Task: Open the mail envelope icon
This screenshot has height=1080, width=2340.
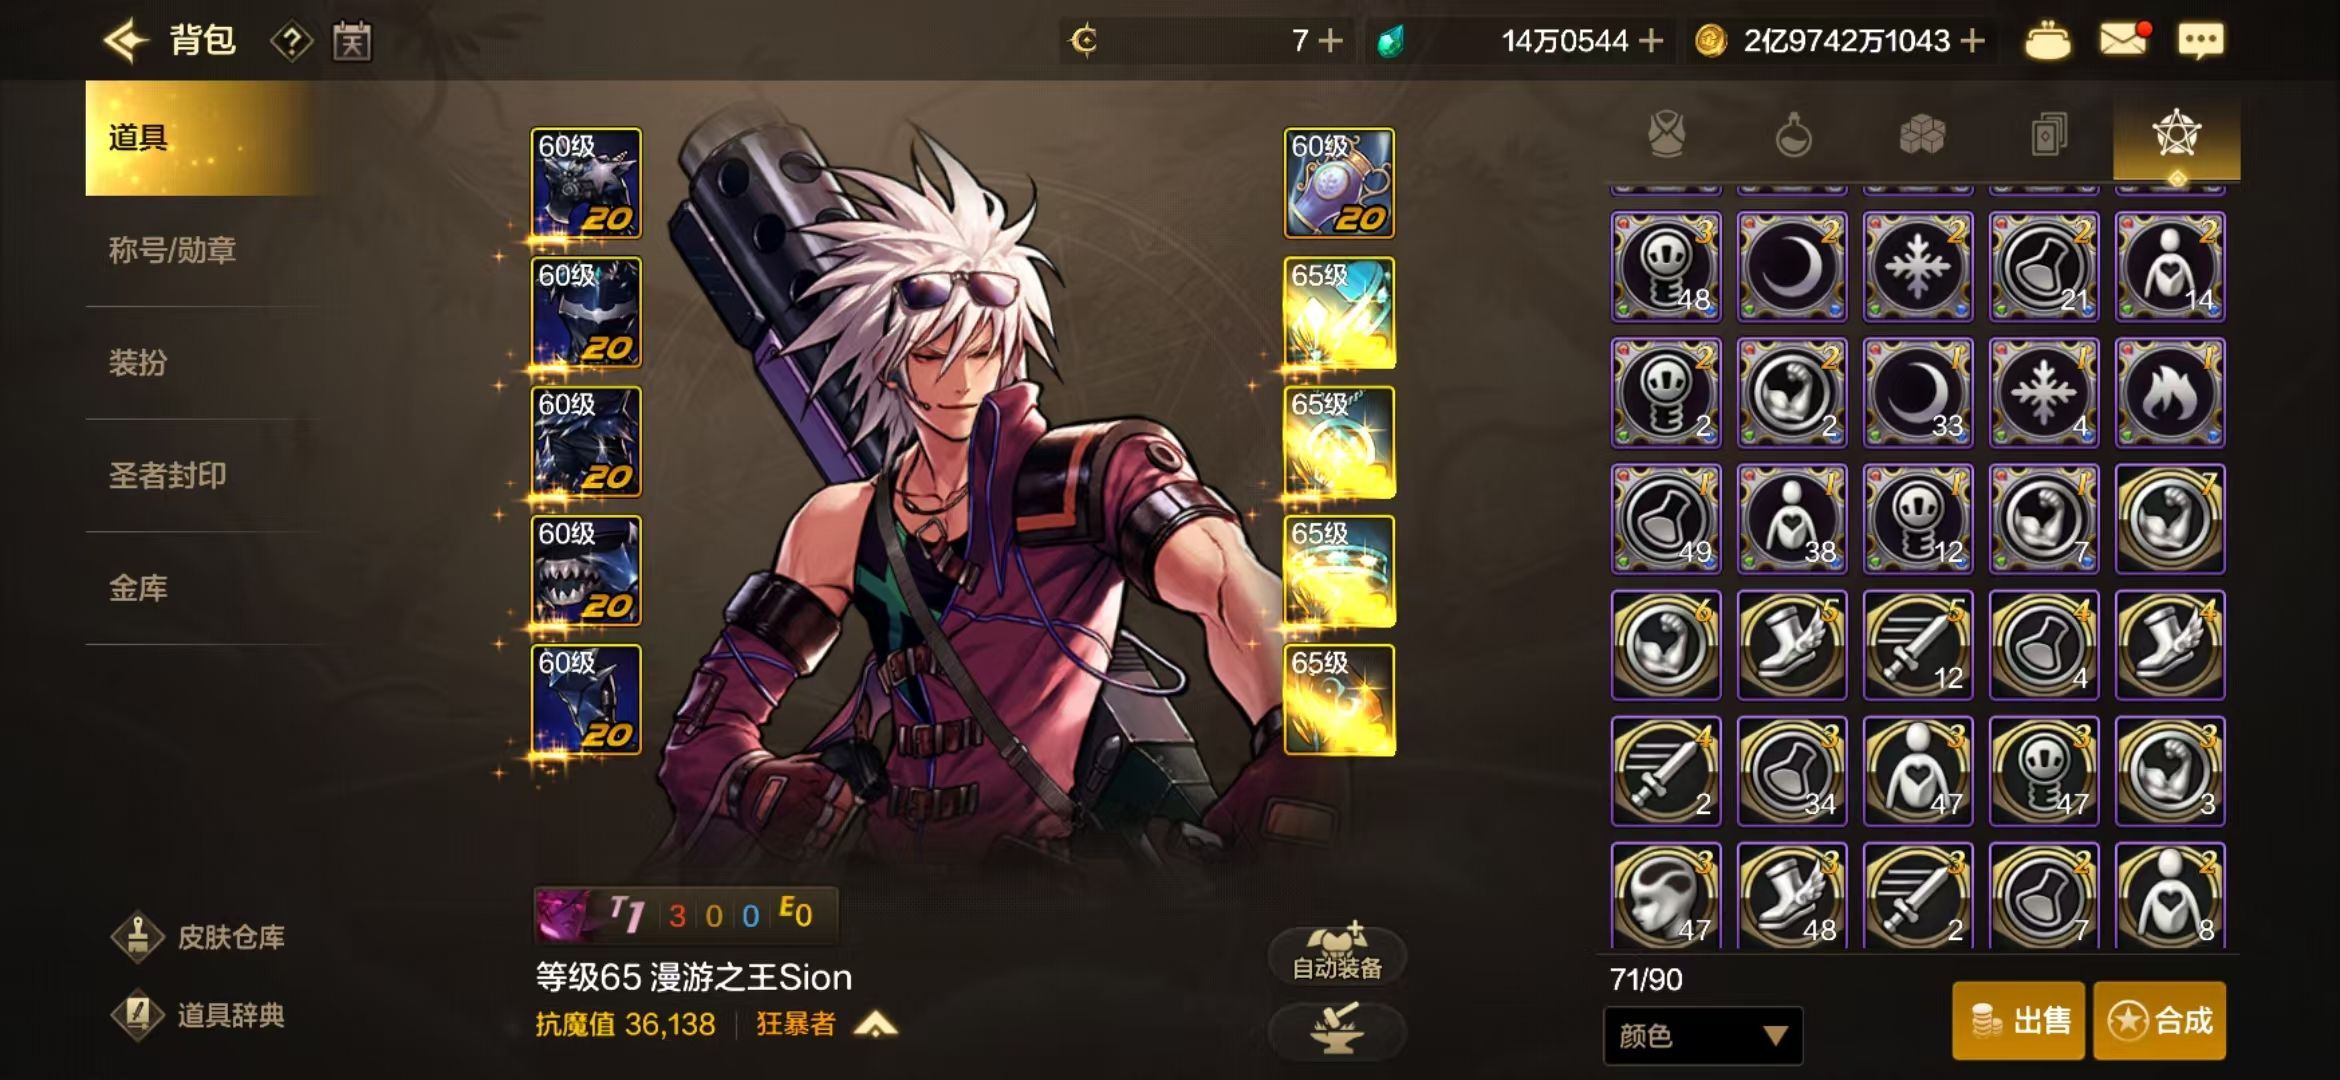Action: point(2124,40)
